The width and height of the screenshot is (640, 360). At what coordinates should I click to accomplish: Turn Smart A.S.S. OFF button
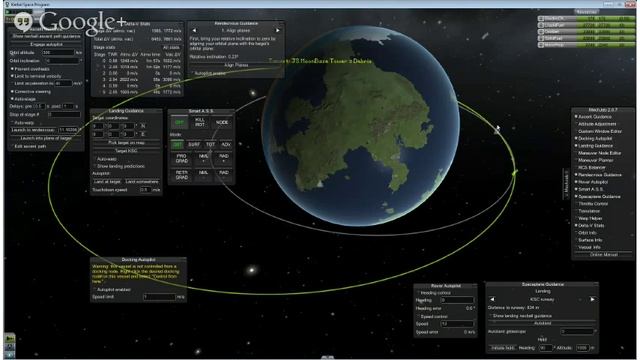point(180,122)
